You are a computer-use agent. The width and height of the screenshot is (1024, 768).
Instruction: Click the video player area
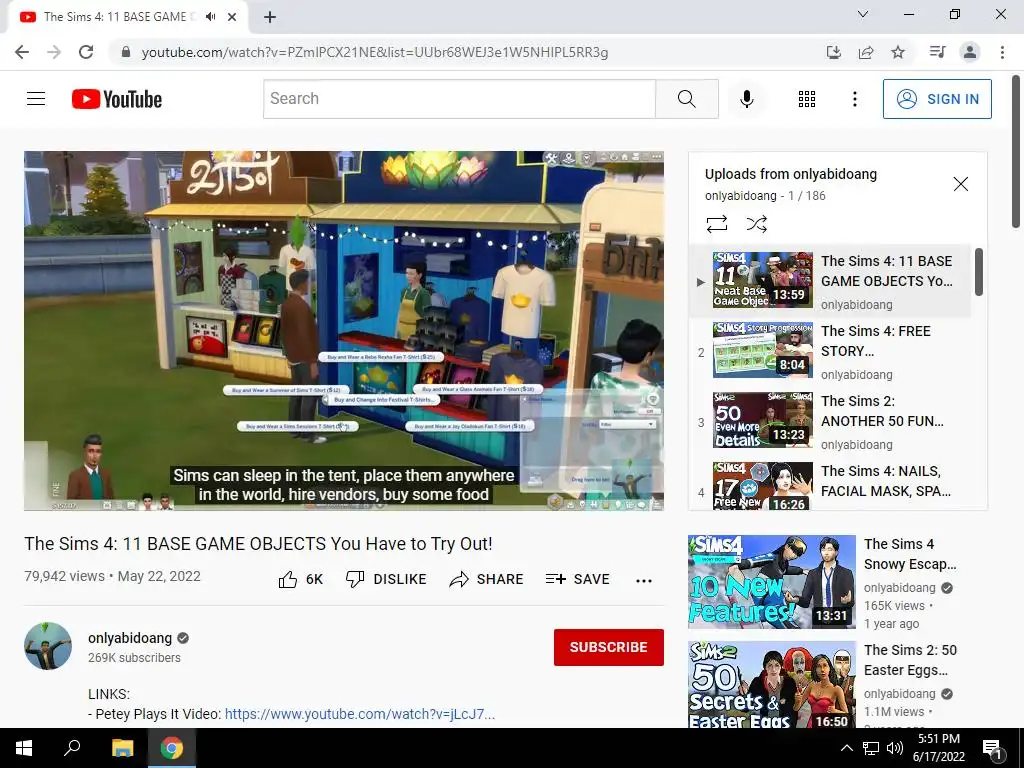coord(344,330)
